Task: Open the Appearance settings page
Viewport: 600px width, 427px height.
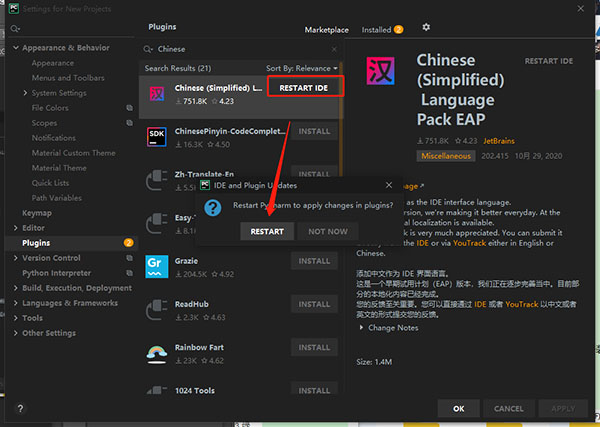Action: point(53,63)
